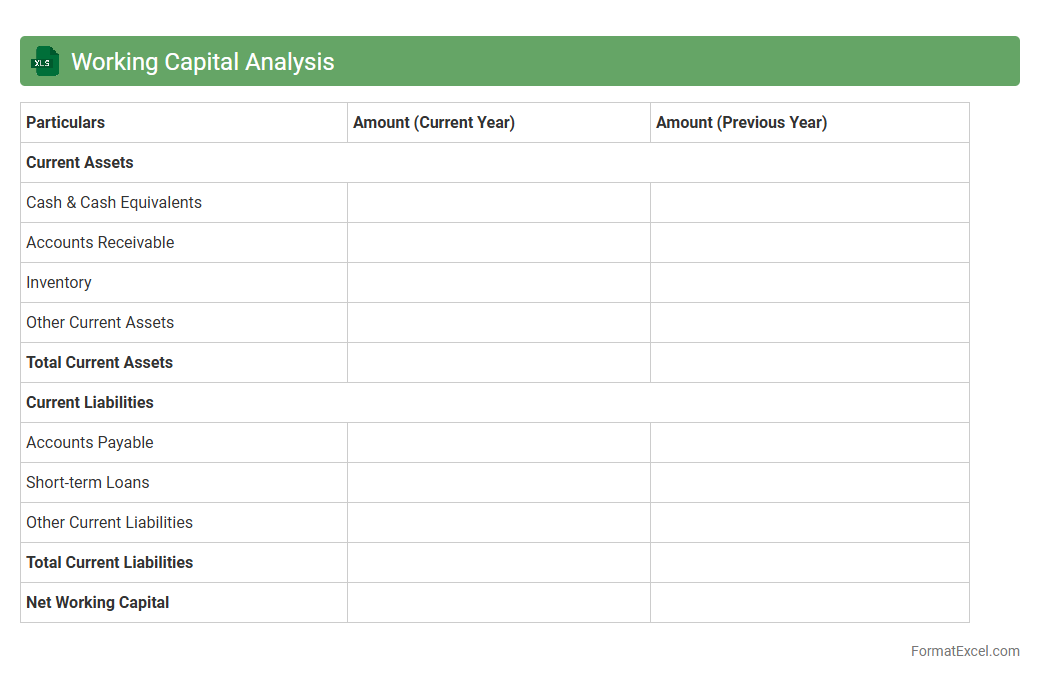Click Total Current Liabilities previous year cell
Screen dimensions: 1040x680
coord(809,562)
